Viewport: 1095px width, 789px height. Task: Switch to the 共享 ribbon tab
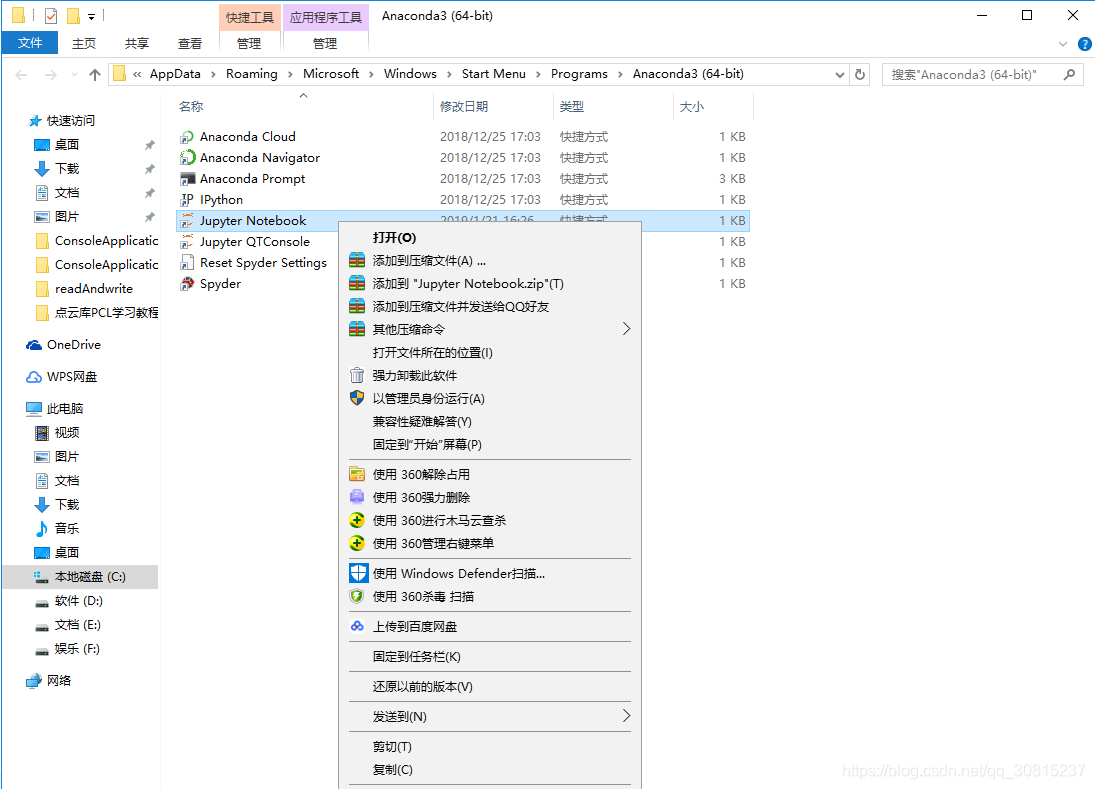pyautogui.click(x=137, y=43)
